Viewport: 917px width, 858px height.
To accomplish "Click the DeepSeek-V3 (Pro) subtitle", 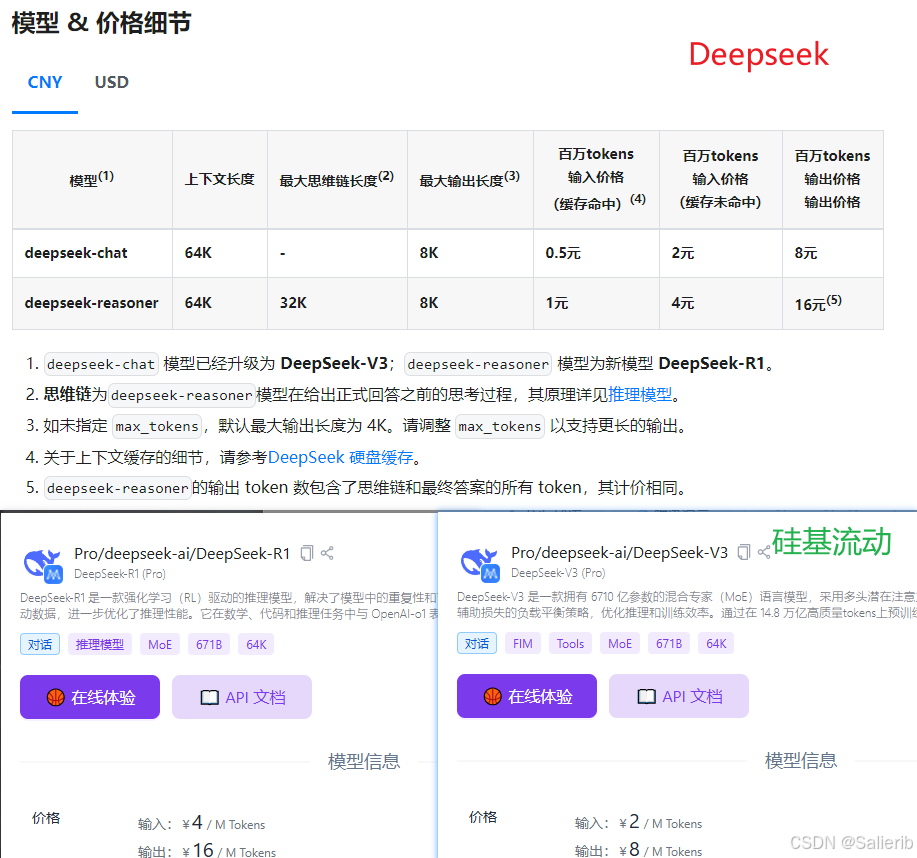I will tap(558, 573).
